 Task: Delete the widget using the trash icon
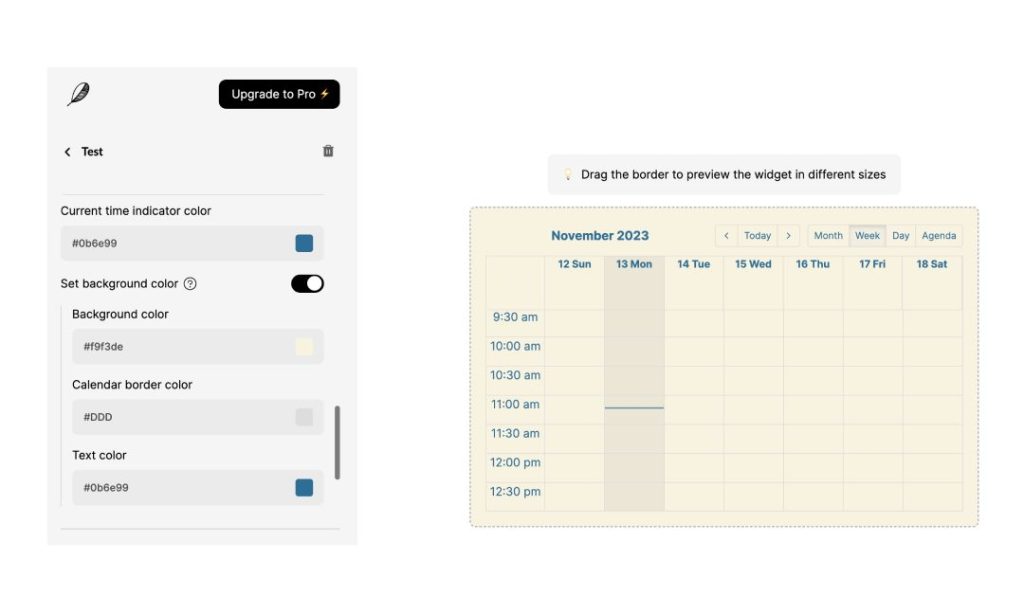coord(327,150)
